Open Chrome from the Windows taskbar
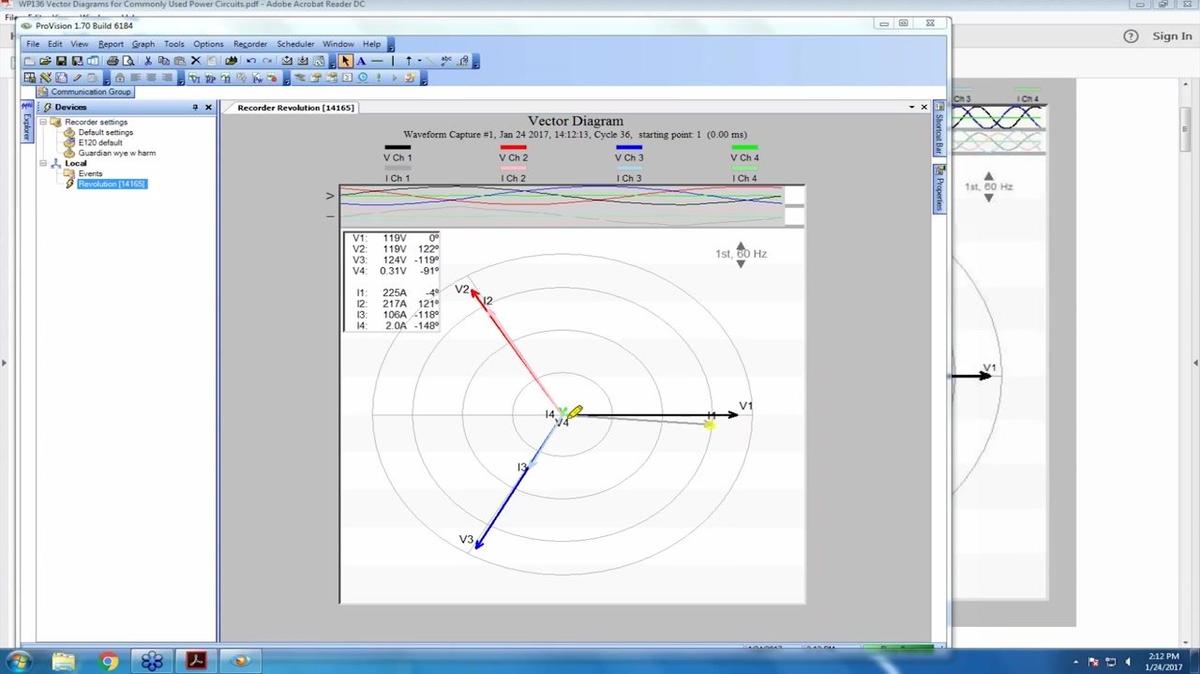Screen dimensions: 1200x674 point(109,661)
